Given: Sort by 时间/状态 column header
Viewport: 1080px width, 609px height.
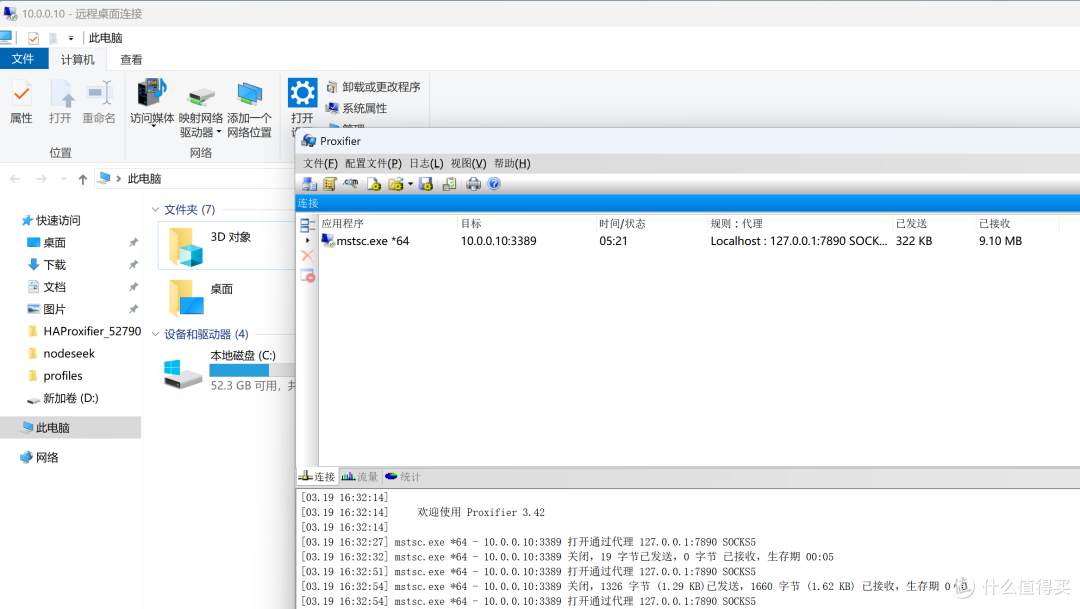Looking at the screenshot, I should click(x=651, y=223).
